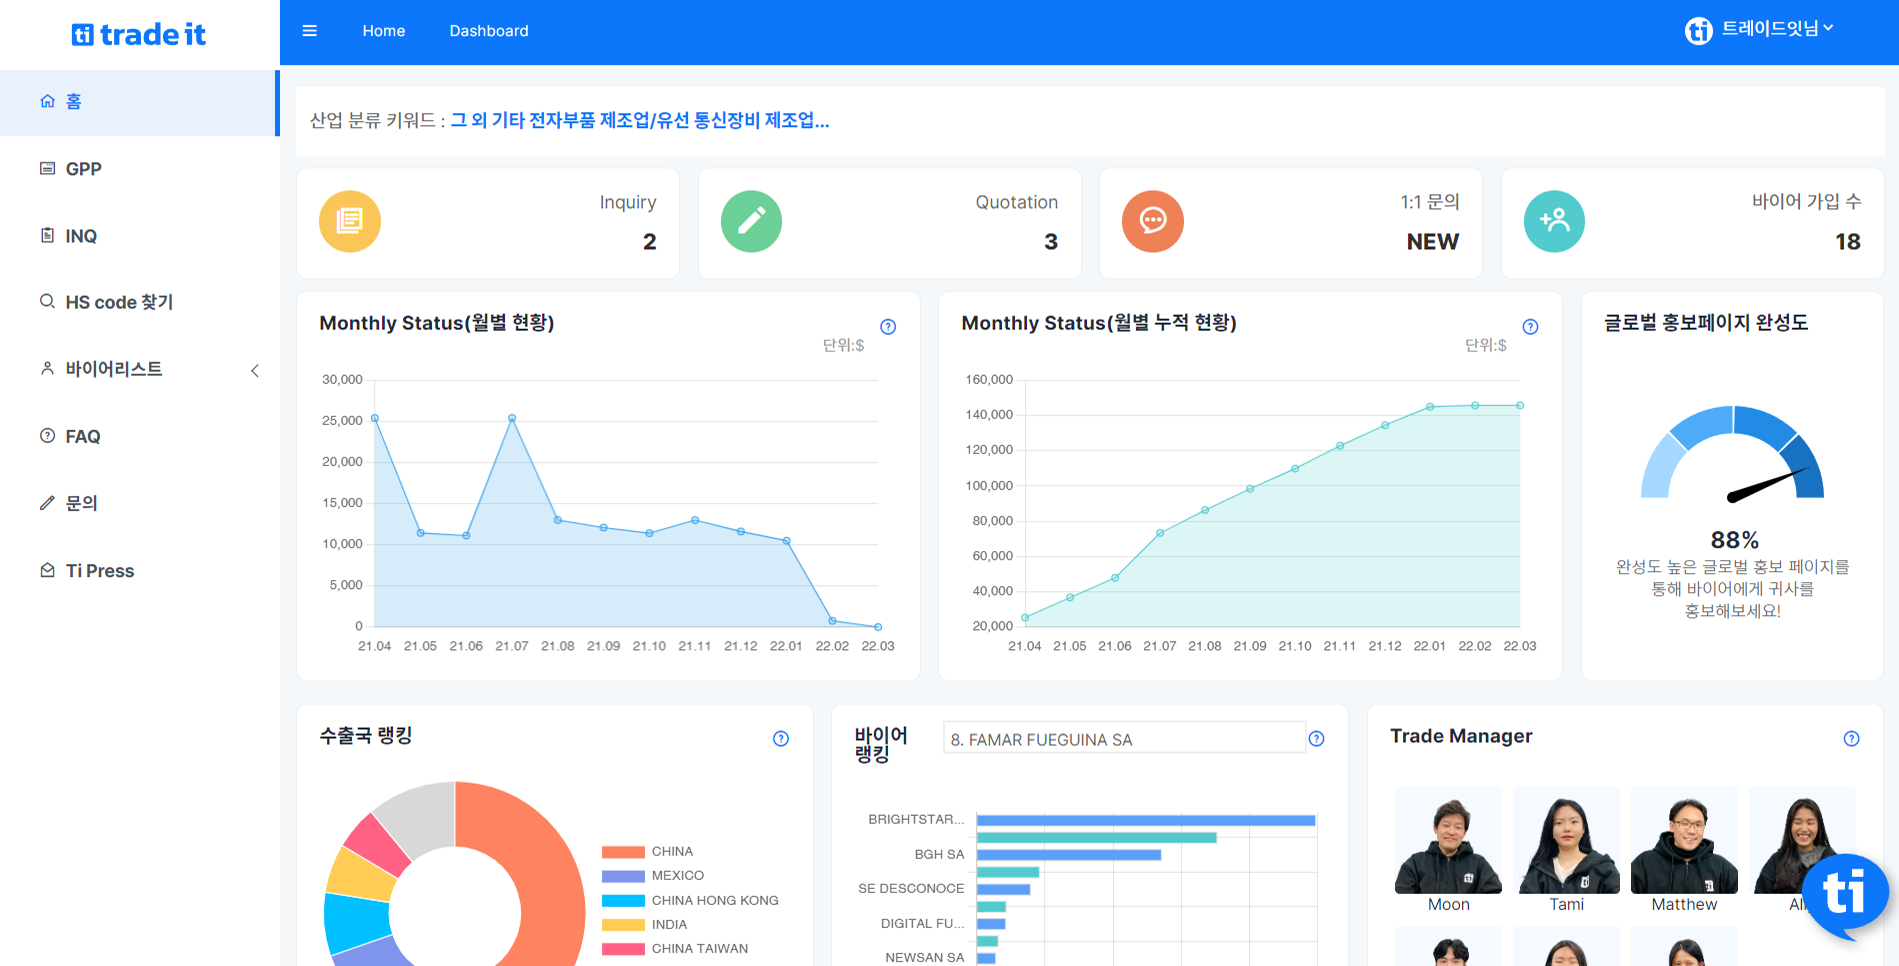Toggle MEXICO legend in export ranking chart
The image size is (1899, 966).
652,876
